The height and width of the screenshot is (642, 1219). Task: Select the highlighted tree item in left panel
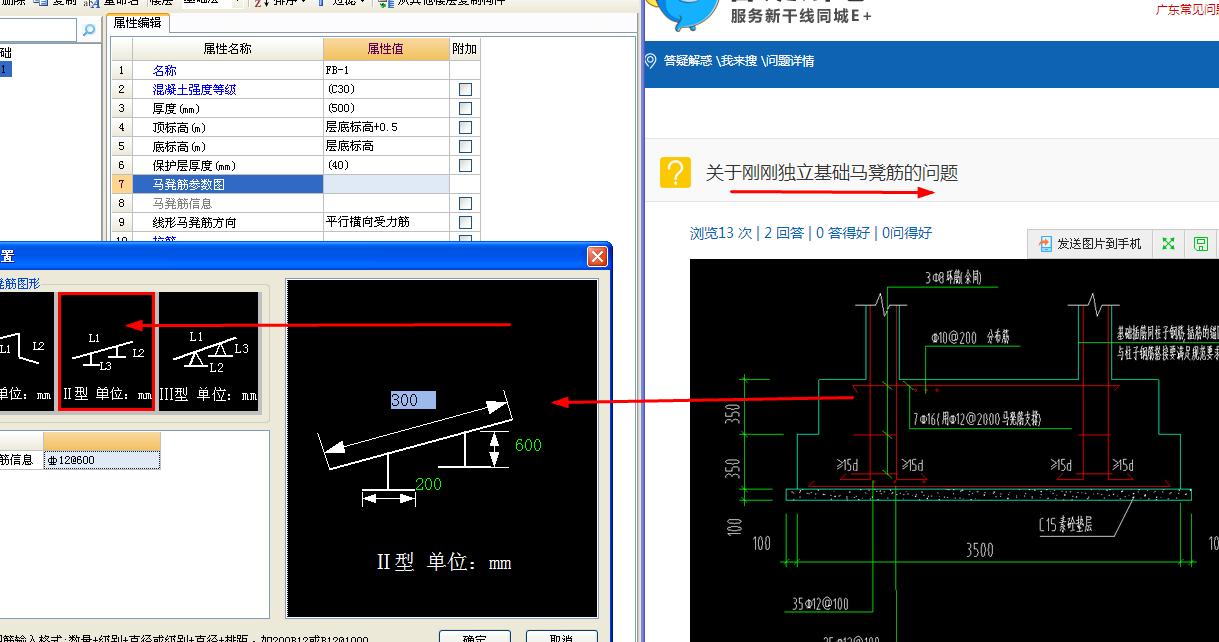point(6,69)
